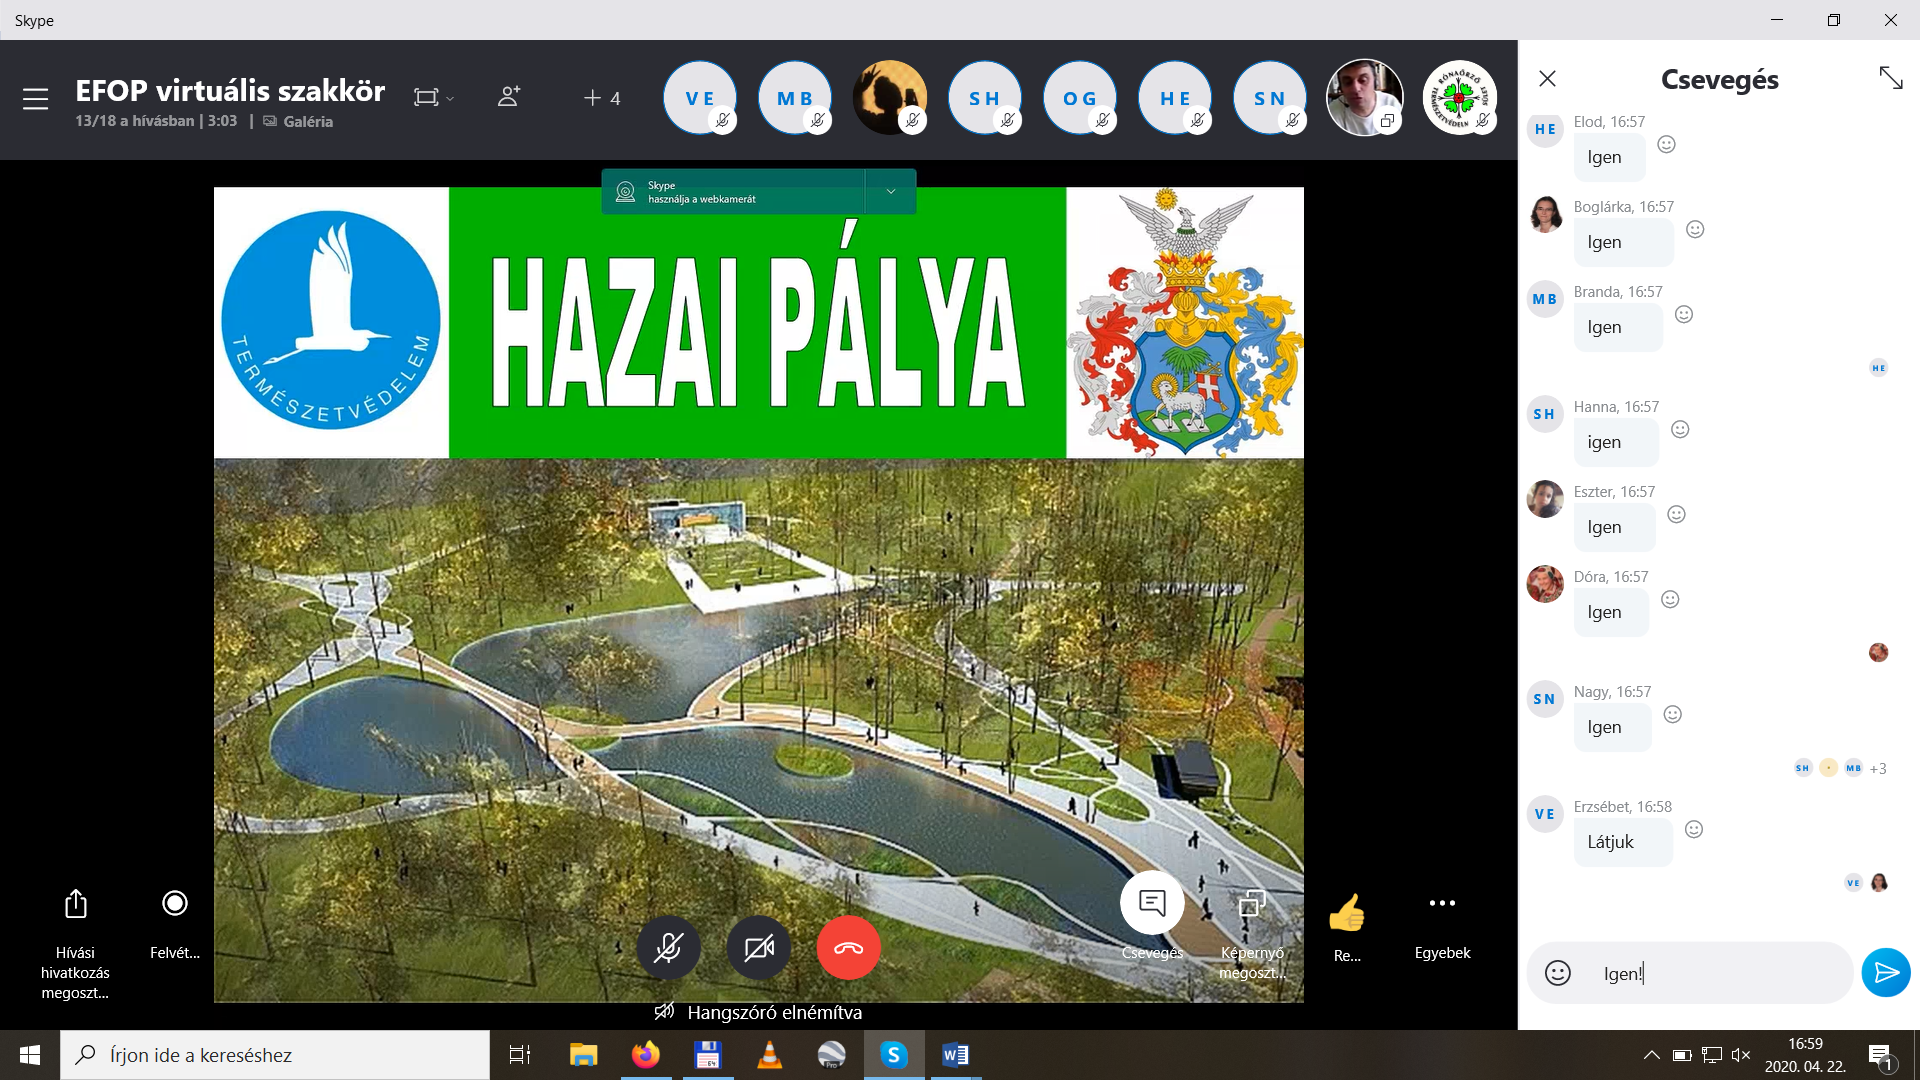The width and height of the screenshot is (1920, 1080).
Task: Toggle the video camera button
Action: click(759, 948)
